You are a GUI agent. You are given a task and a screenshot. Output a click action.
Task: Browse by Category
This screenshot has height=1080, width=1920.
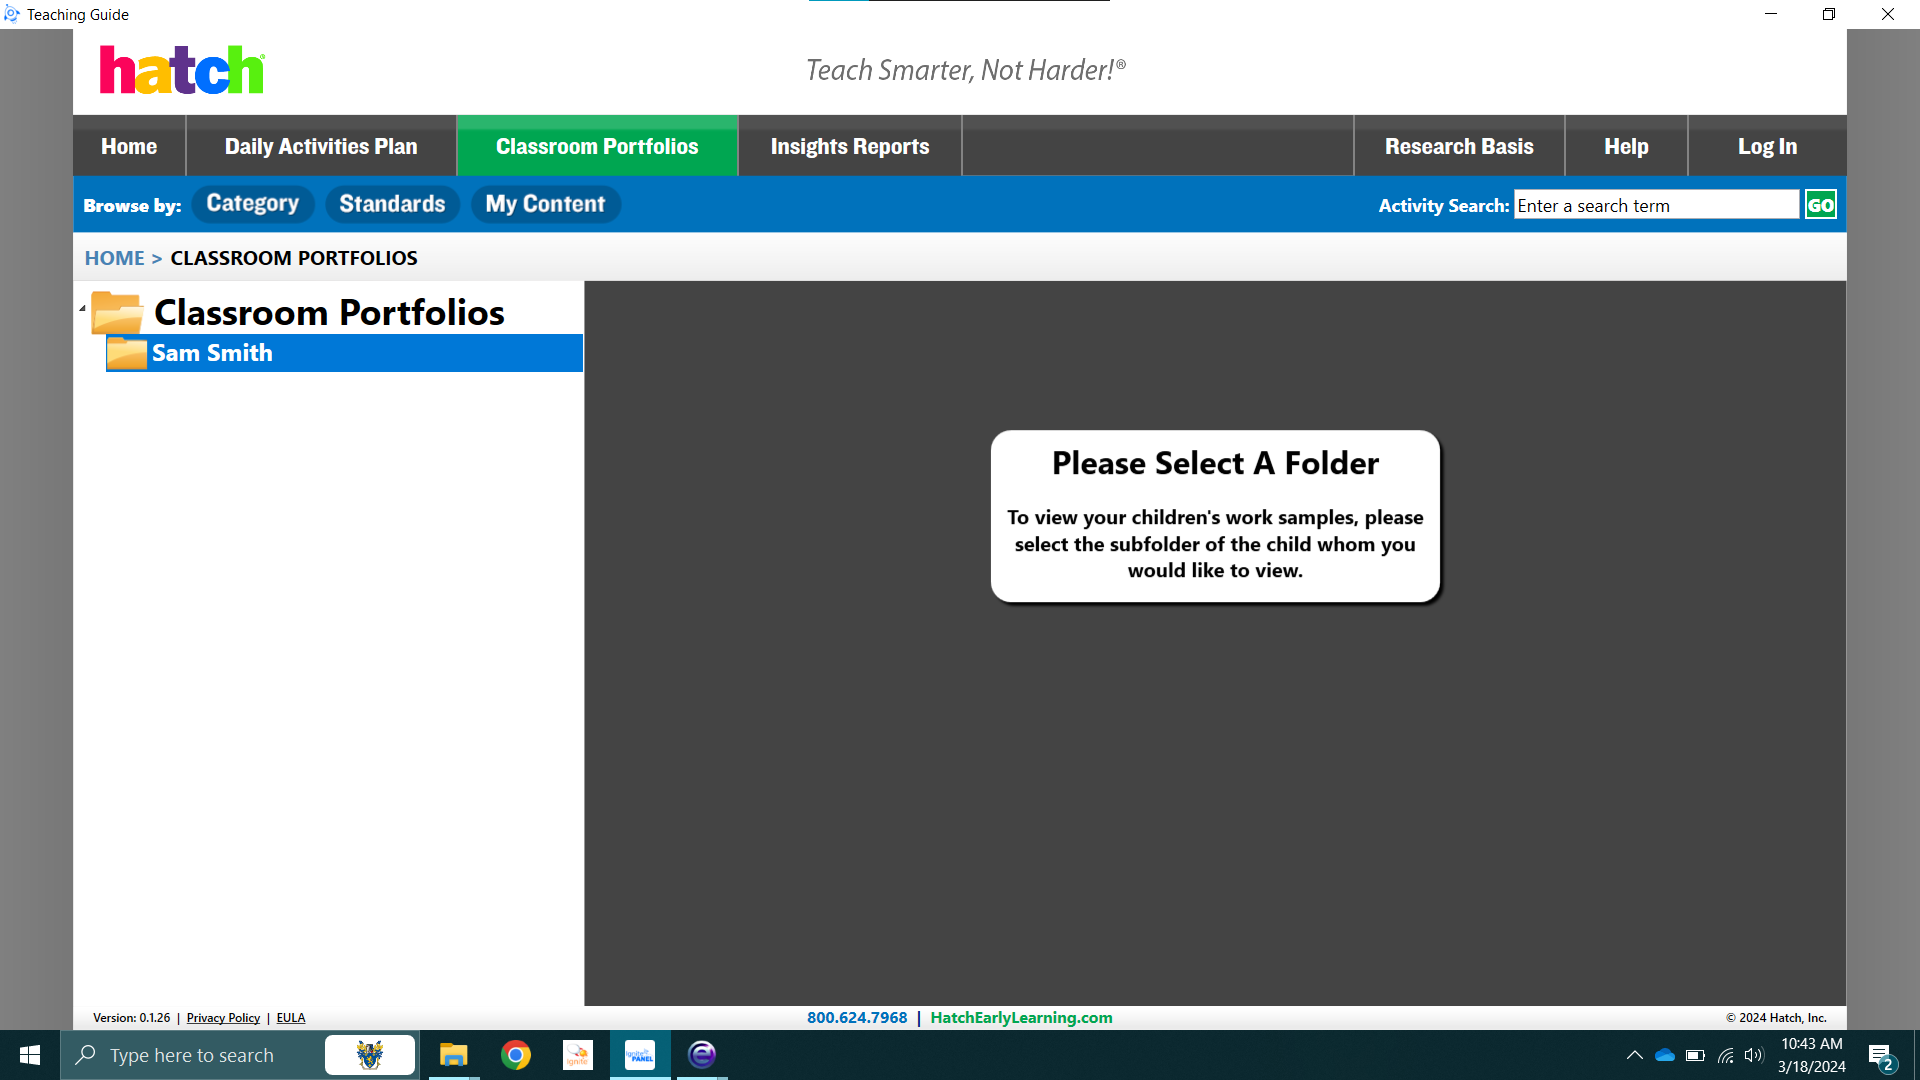pos(253,204)
